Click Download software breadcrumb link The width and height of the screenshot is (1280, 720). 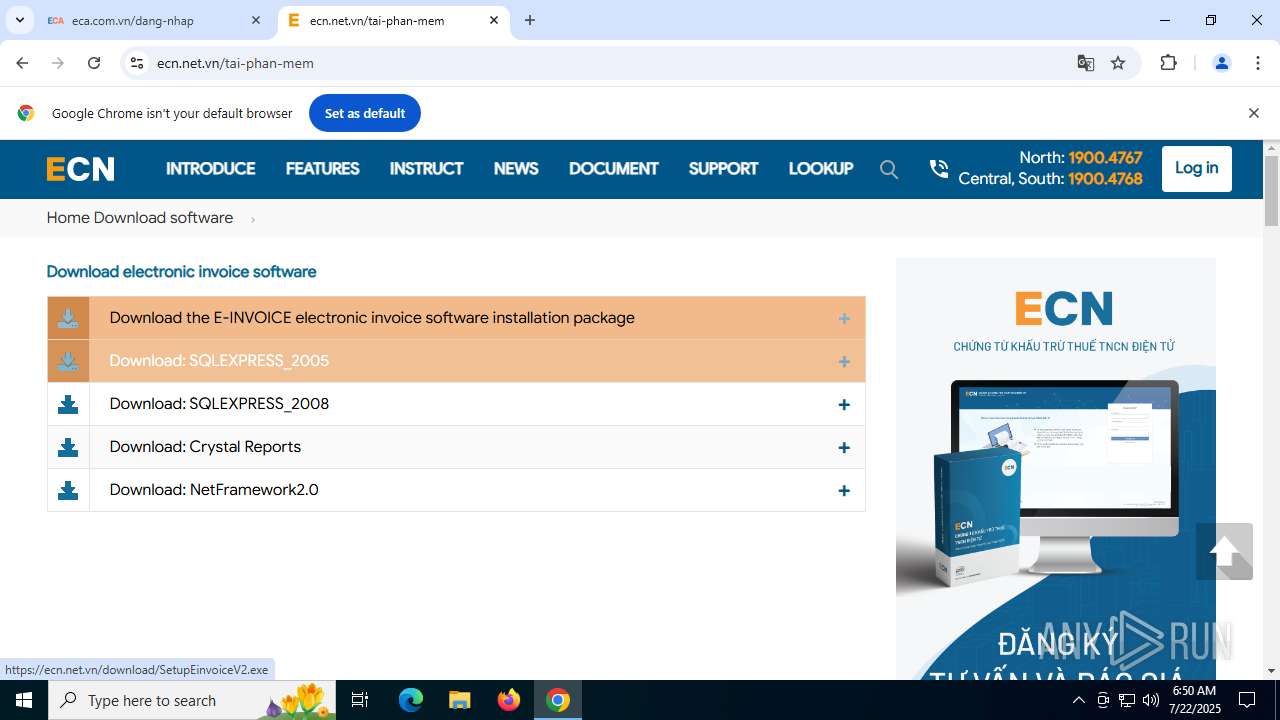(163, 218)
